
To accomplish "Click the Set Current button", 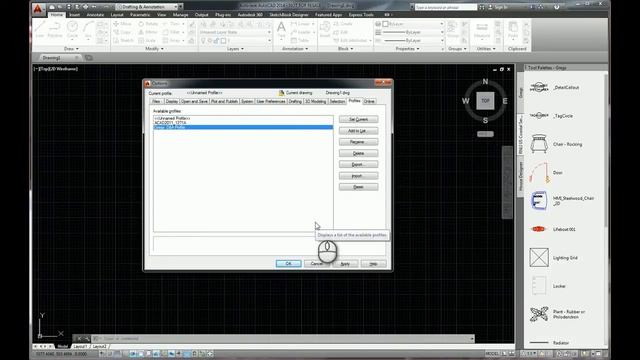I will [358, 119].
